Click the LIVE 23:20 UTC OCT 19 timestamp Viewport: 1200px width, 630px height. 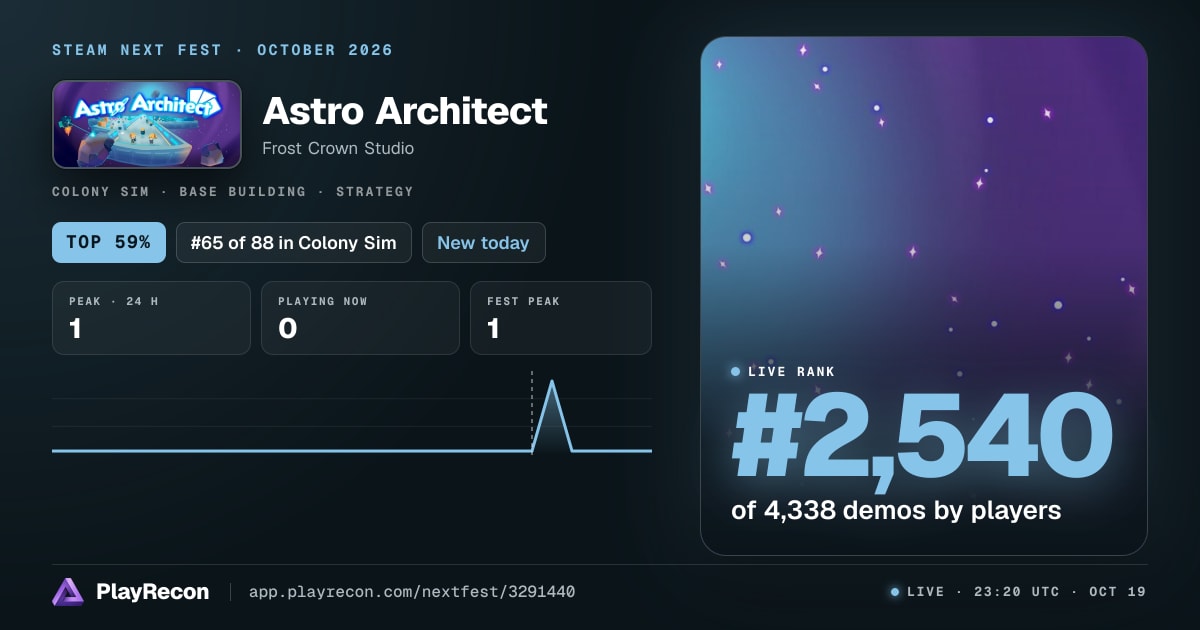[1026, 592]
